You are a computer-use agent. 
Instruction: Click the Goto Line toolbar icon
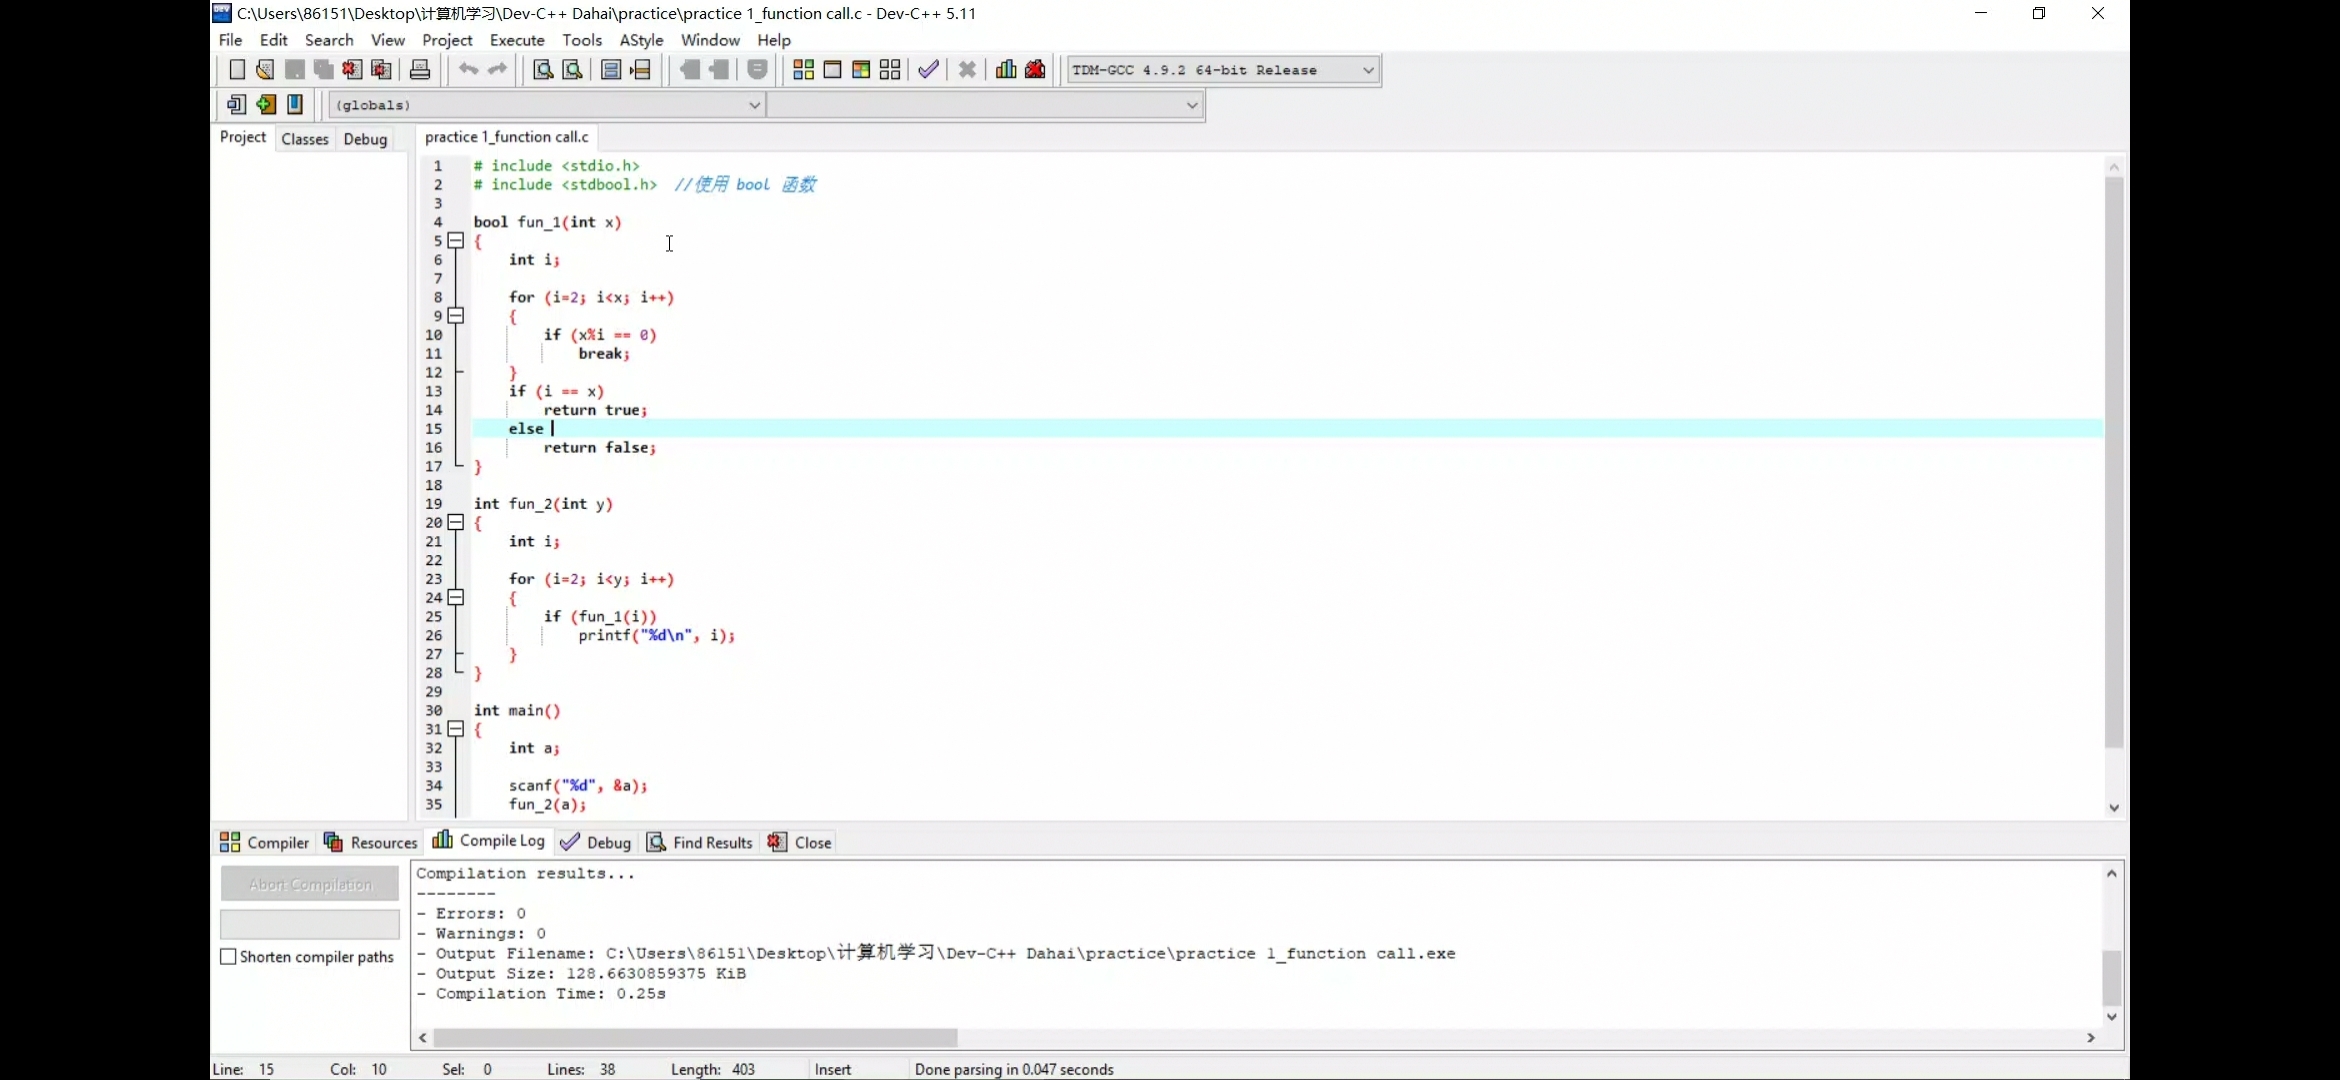(x=640, y=70)
